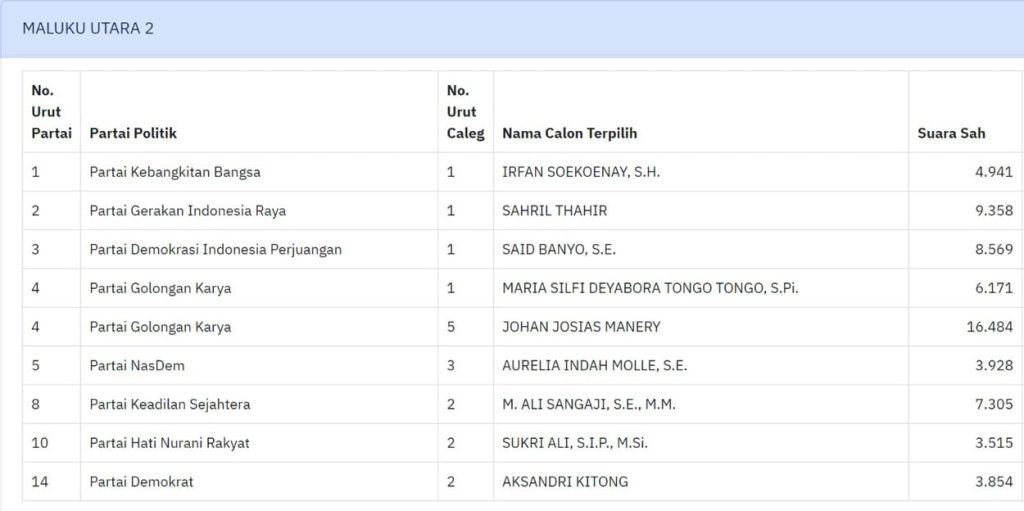Click the No. Urut Caleg column header

tap(465, 112)
